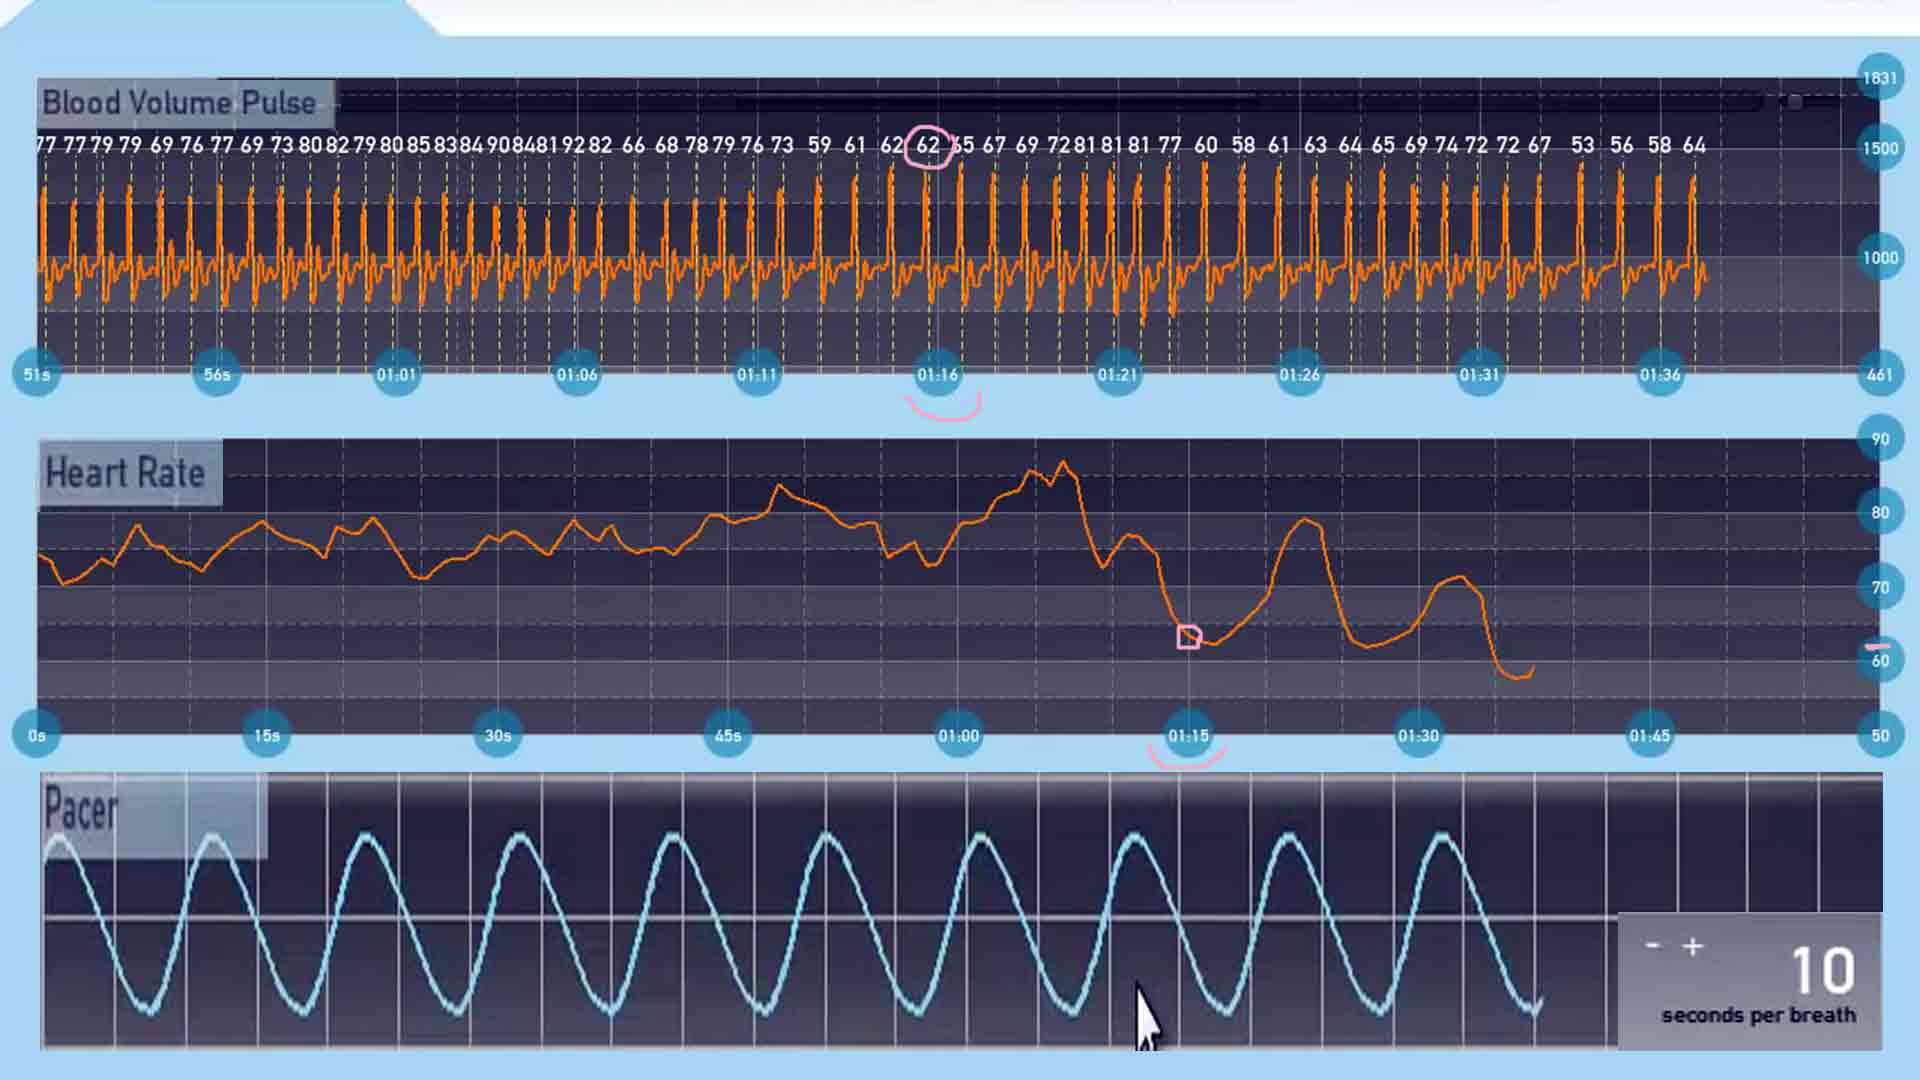Click the beat reading '66' in pulse row
This screenshot has width=1920, height=1080.
[634, 145]
